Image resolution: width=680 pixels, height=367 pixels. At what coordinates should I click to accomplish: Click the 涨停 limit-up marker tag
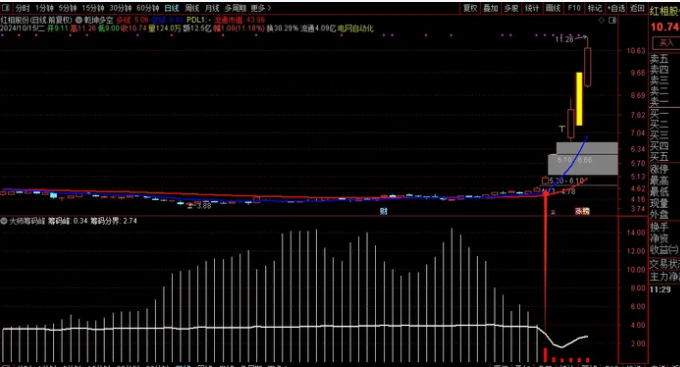pos(582,211)
